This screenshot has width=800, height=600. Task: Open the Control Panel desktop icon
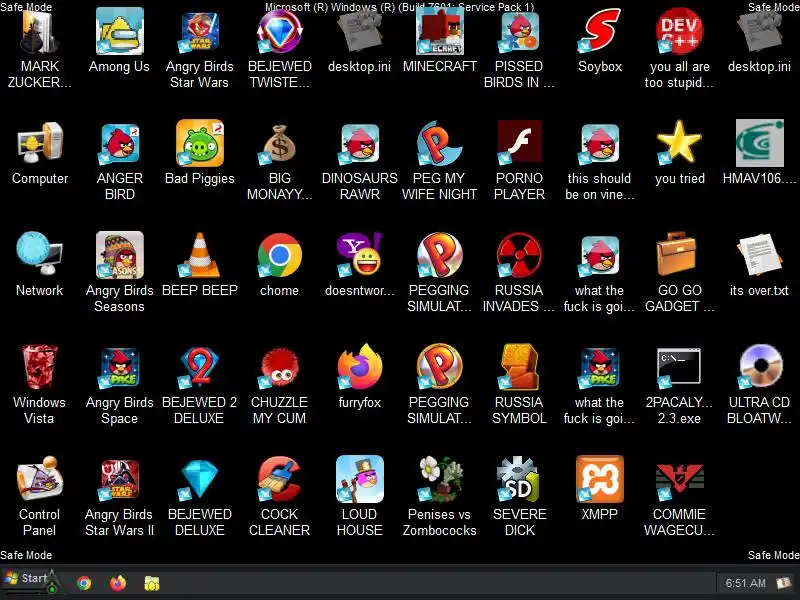(x=40, y=480)
